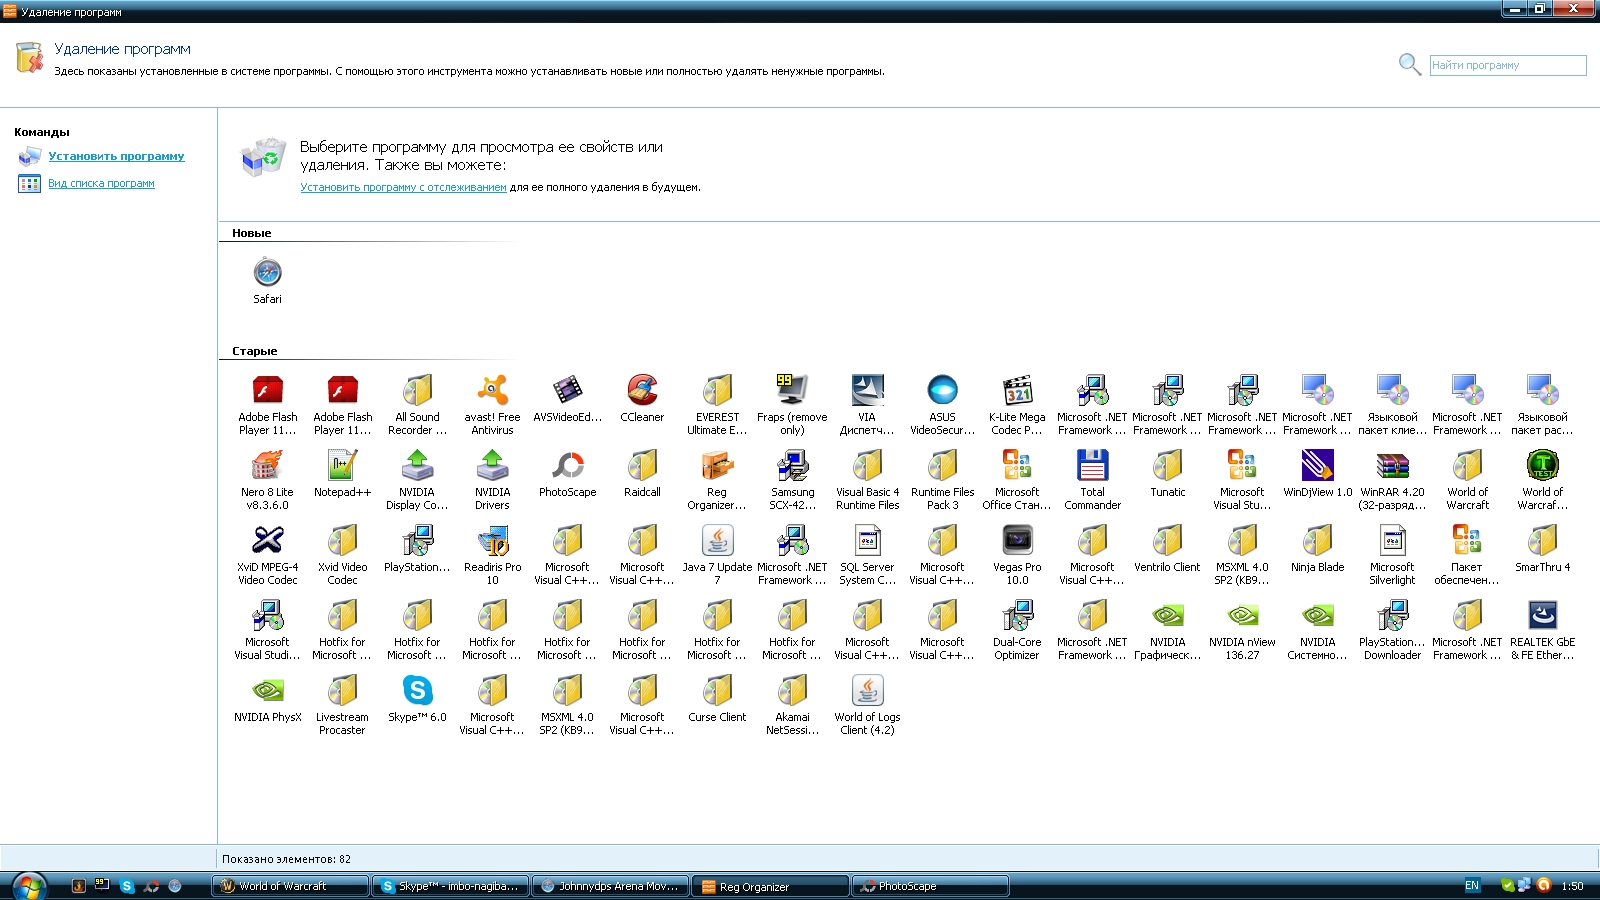This screenshot has height=900, width=1600.
Task: Choose the green World of Warcraft icon
Action: click(x=1542, y=465)
